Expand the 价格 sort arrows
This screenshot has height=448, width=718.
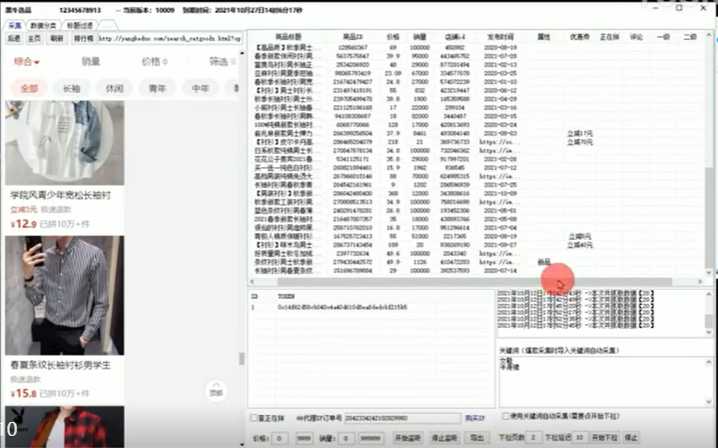click(154, 62)
